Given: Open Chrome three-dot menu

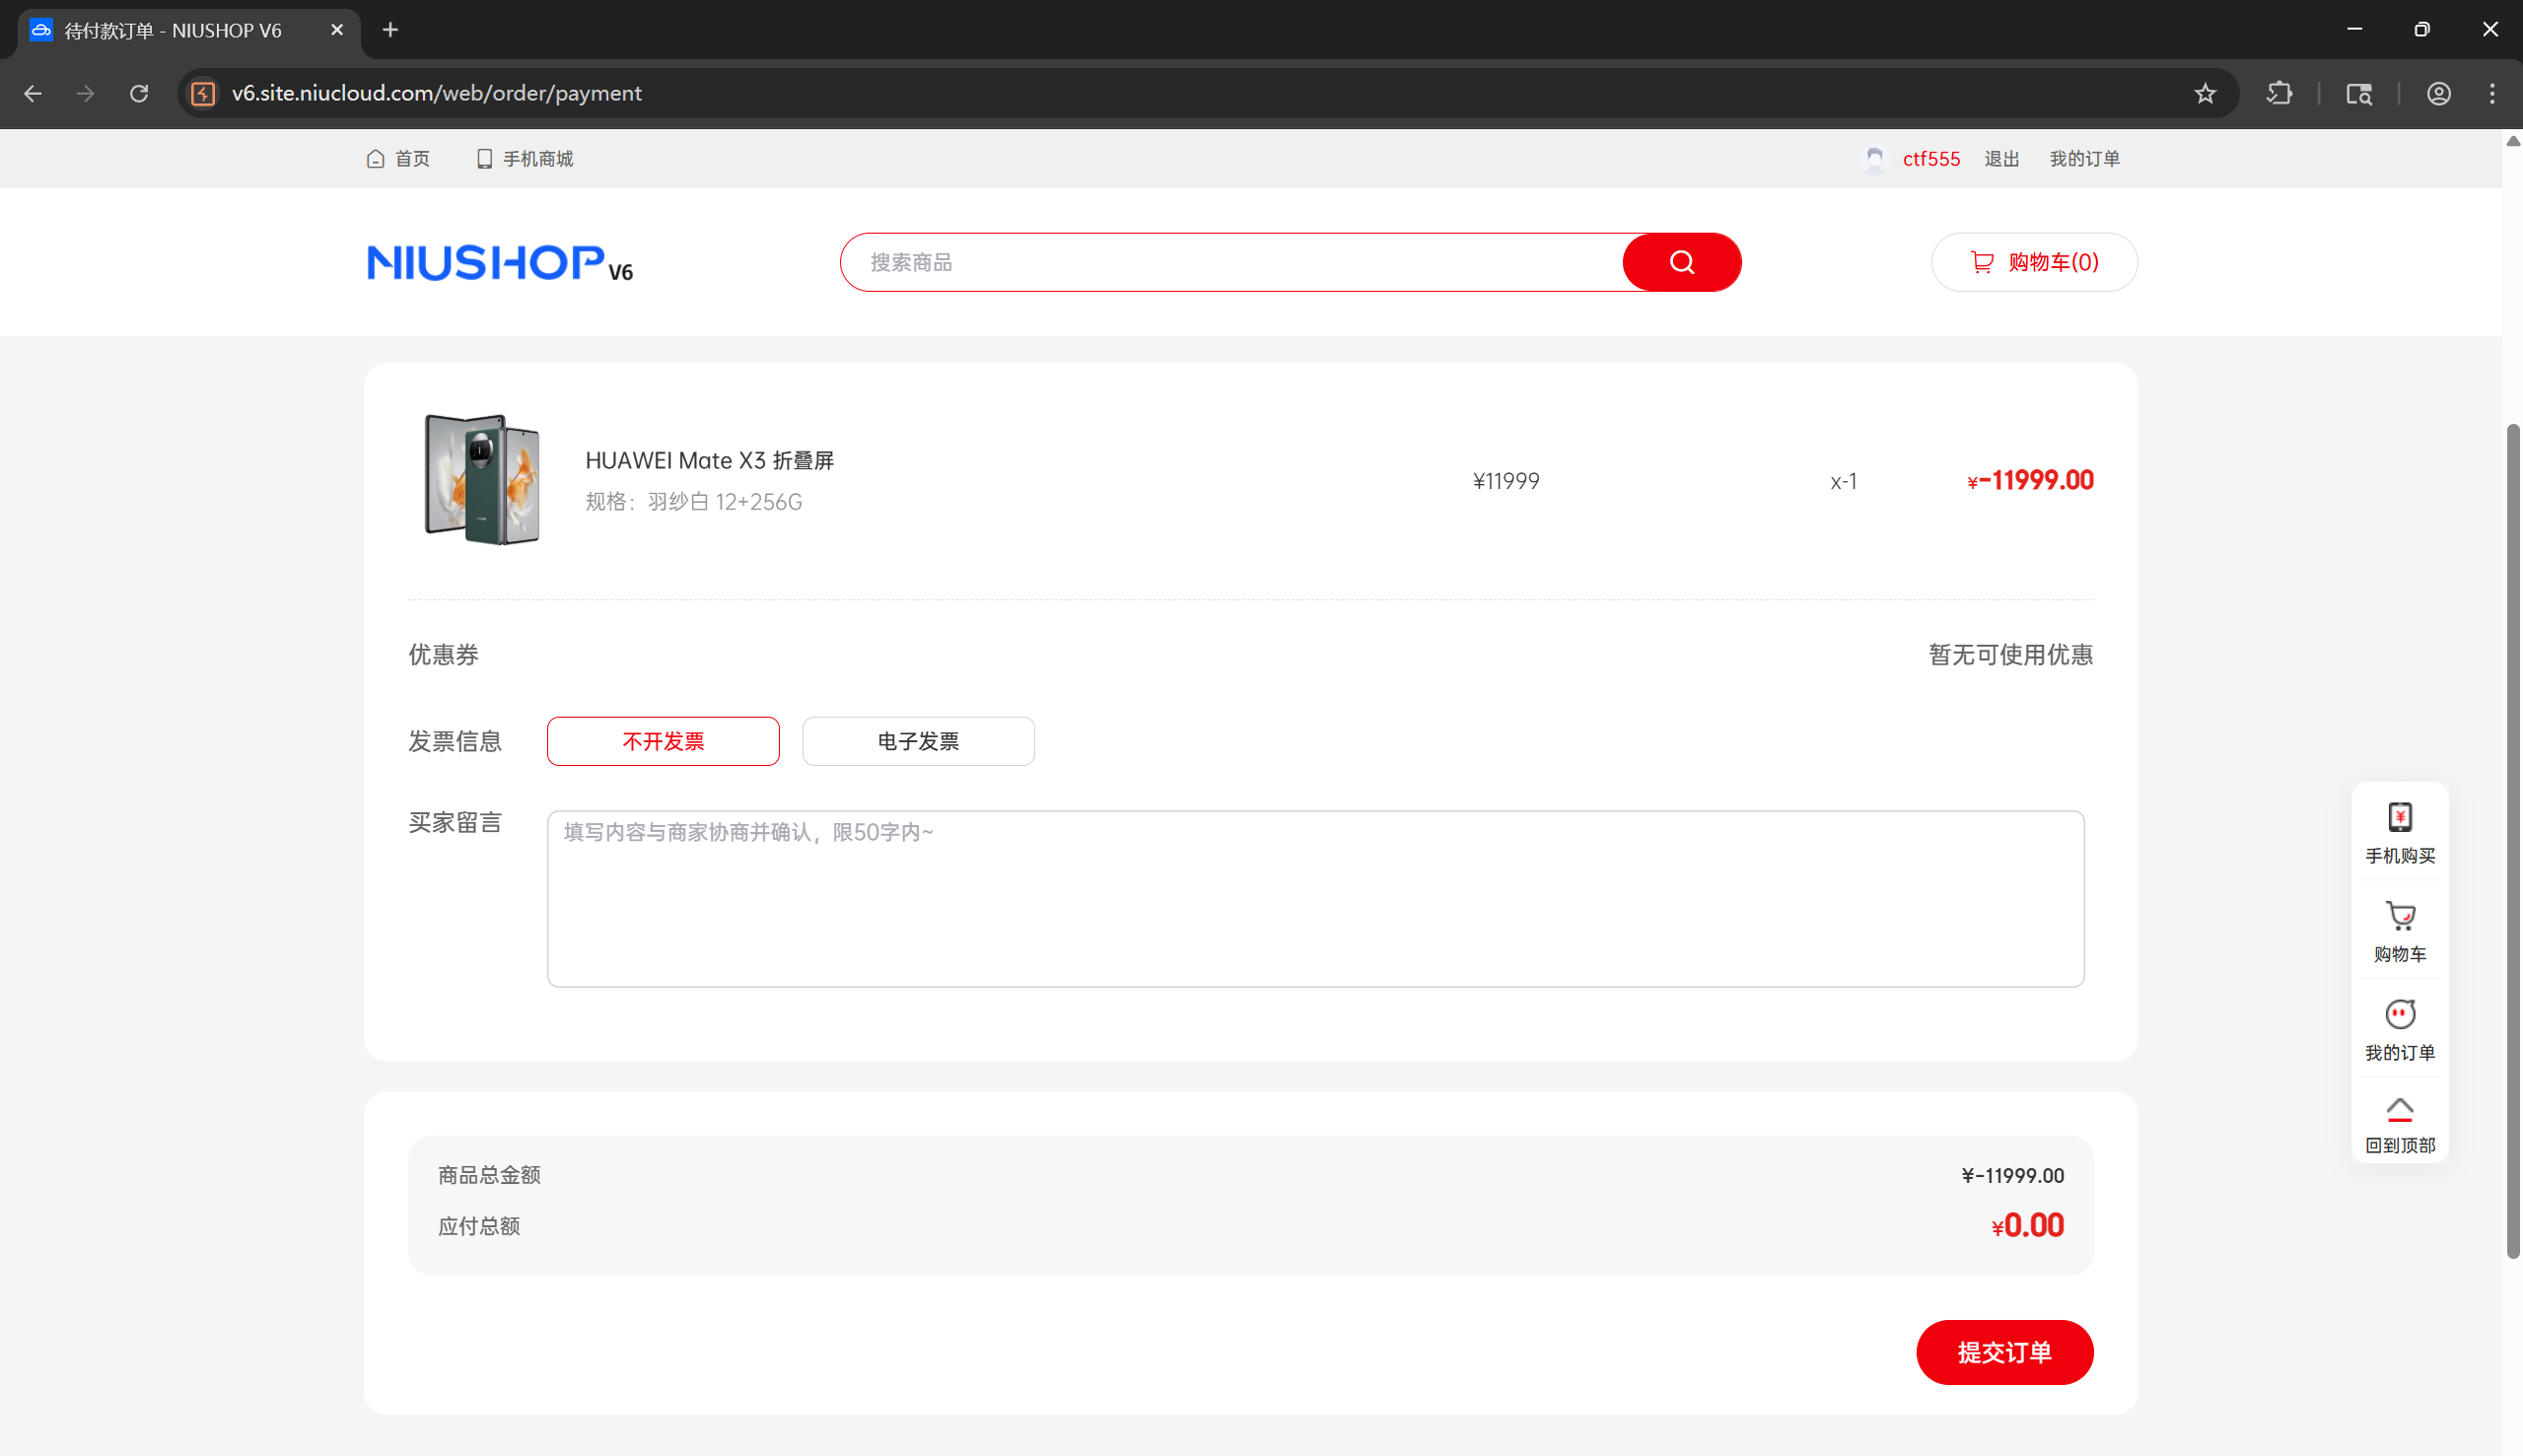Looking at the screenshot, I should tap(2491, 93).
